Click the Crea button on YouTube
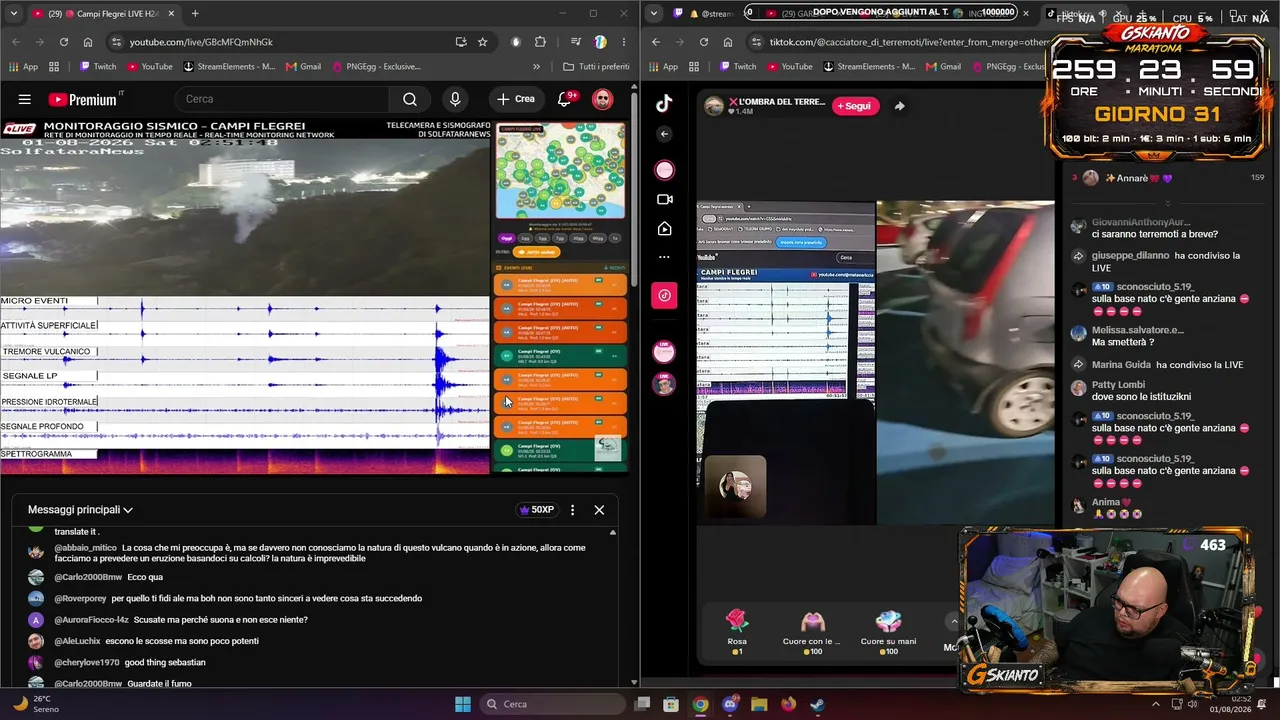 pyautogui.click(x=516, y=99)
